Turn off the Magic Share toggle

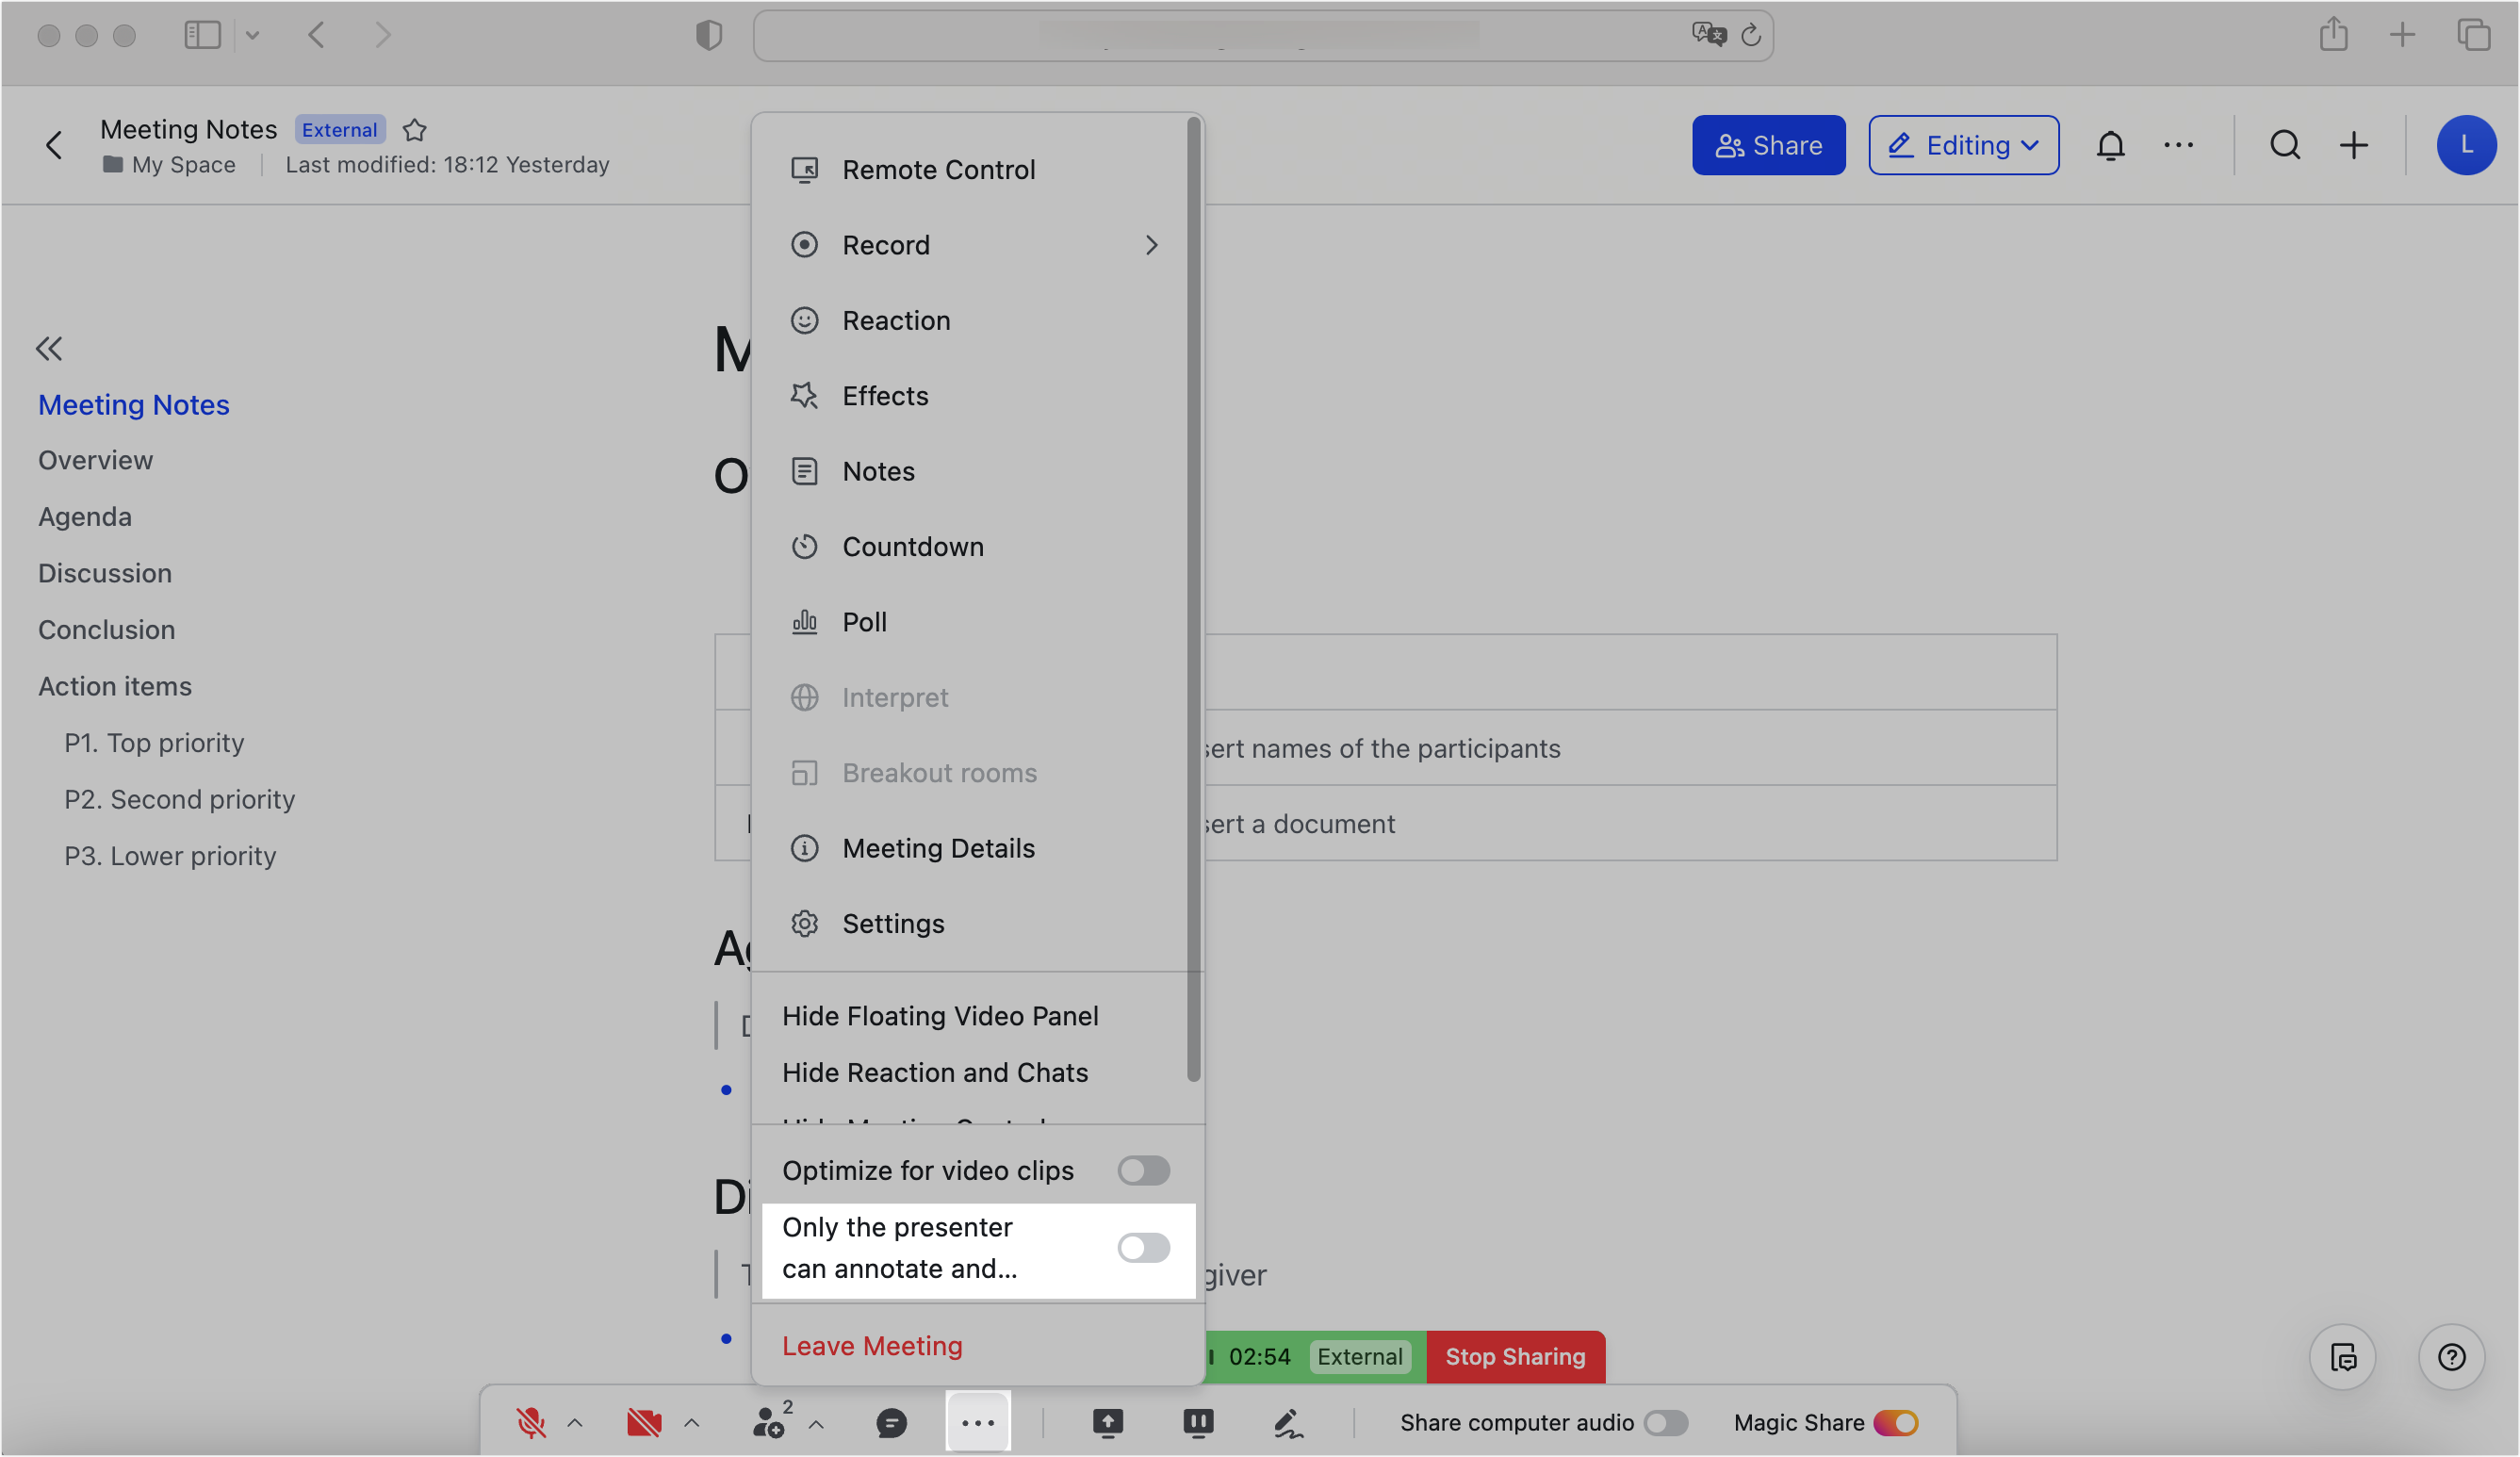pos(1896,1422)
